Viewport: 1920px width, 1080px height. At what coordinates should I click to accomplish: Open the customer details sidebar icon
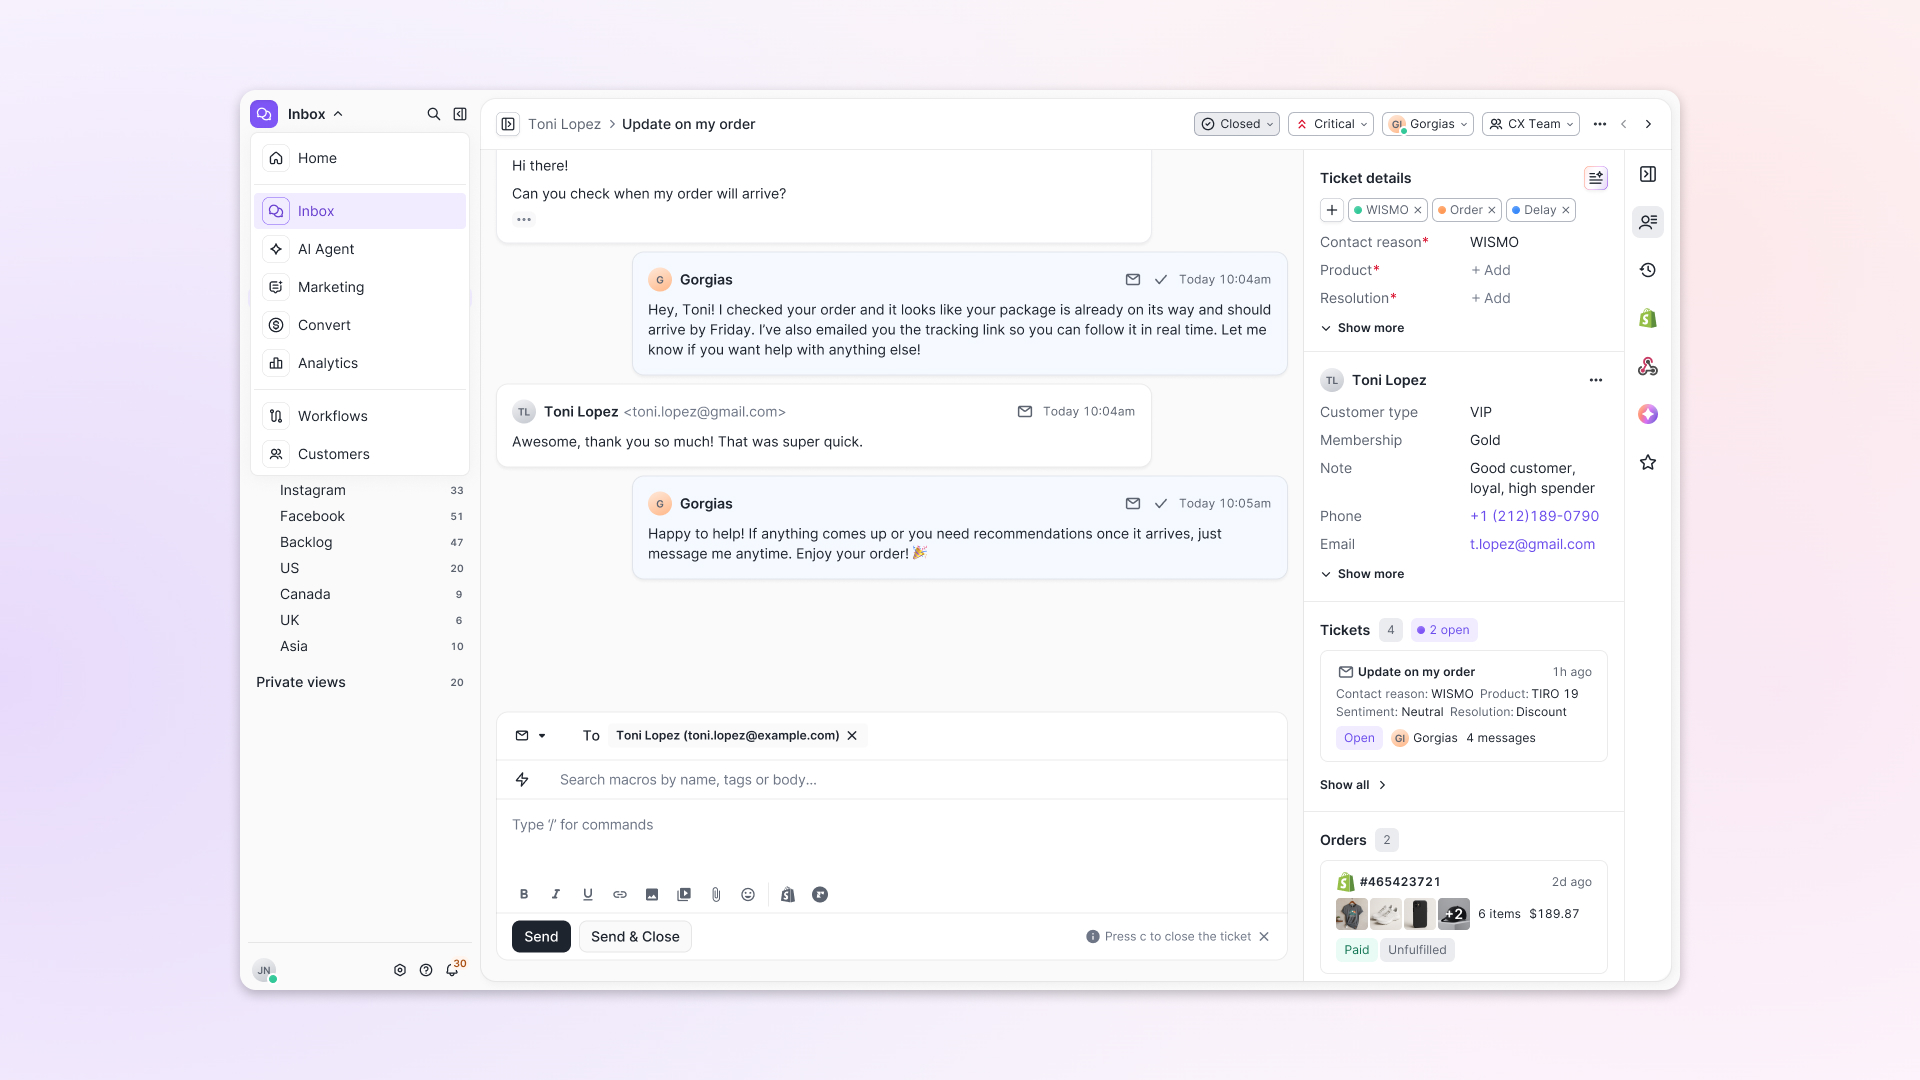point(1648,222)
